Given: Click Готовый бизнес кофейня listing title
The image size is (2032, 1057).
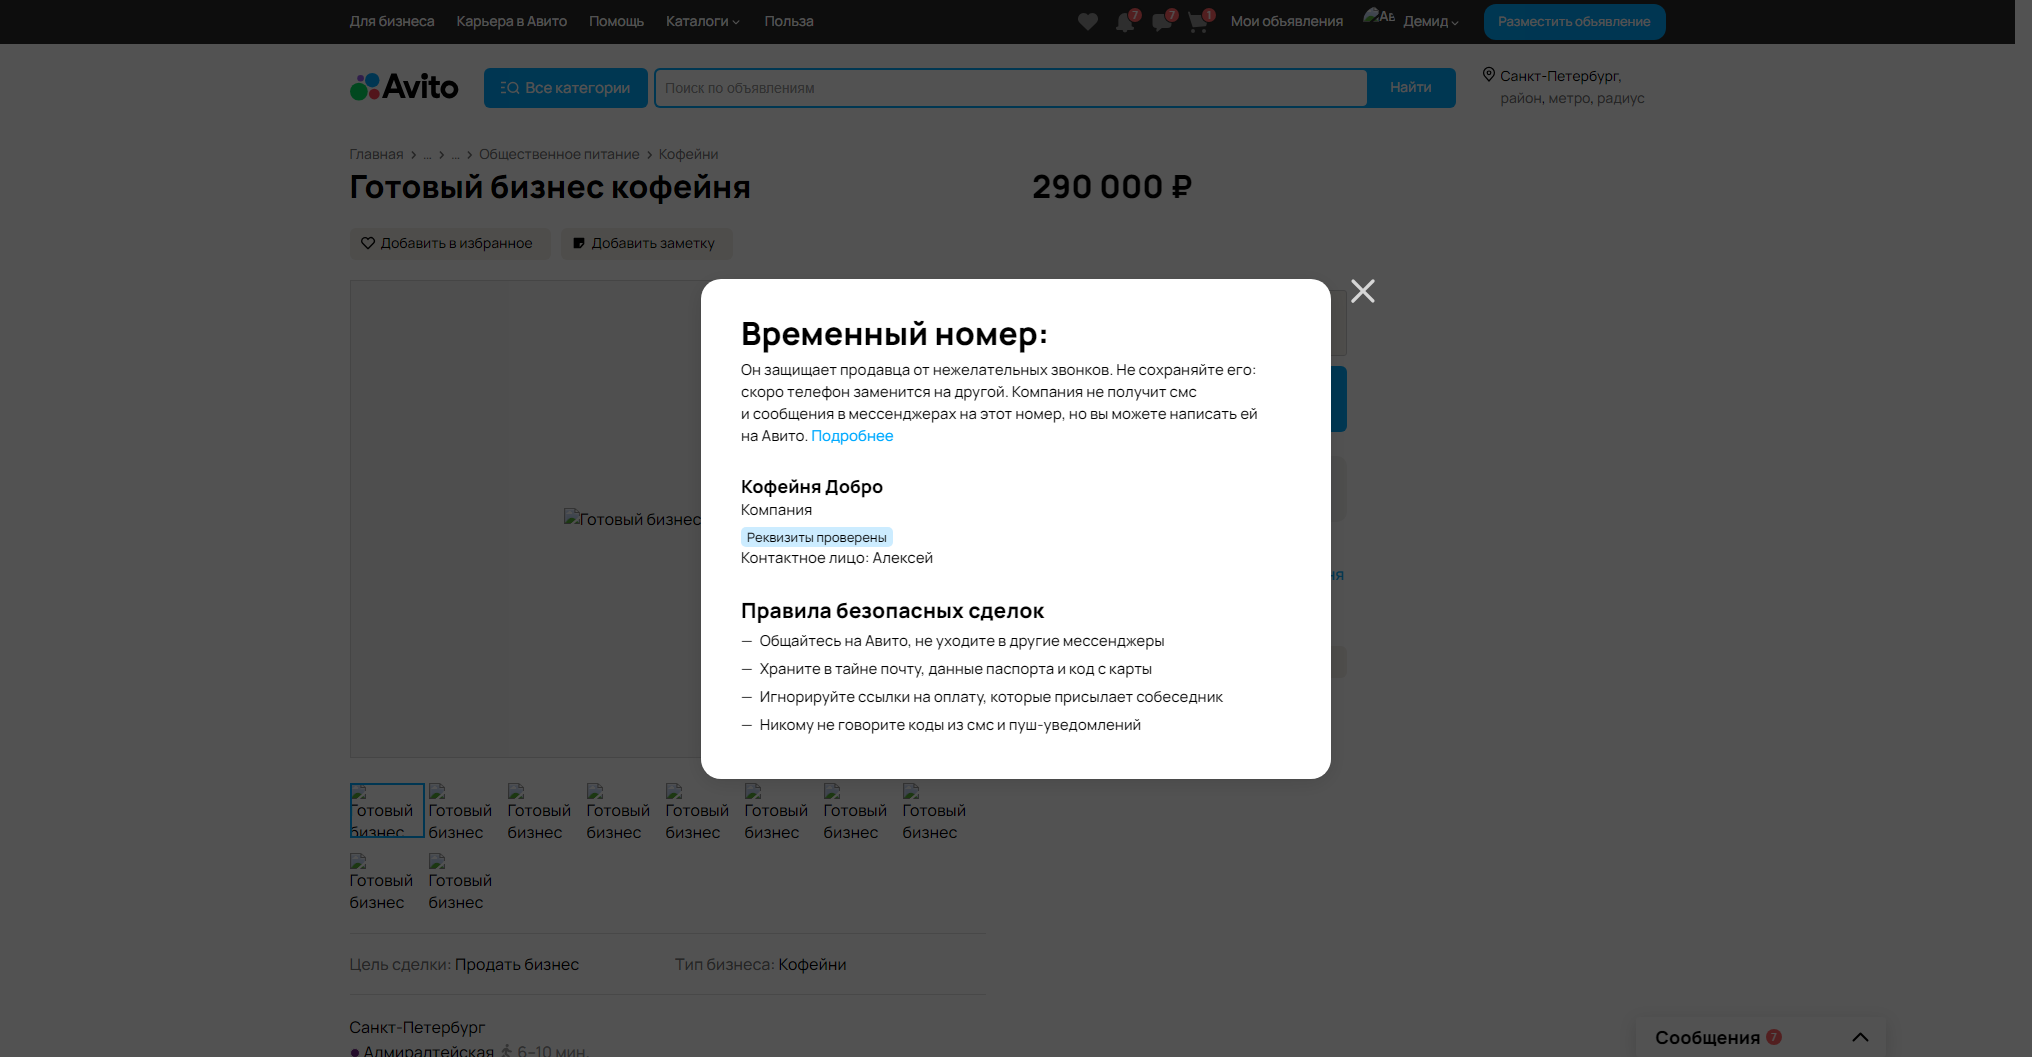Looking at the screenshot, I should (550, 187).
